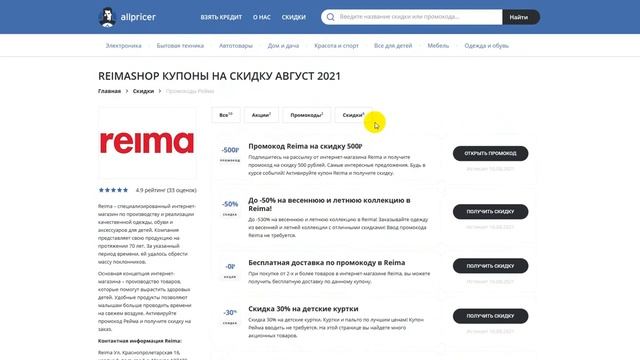640x360 pixels.
Task: Select the Акции filter tab
Action: (261, 115)
